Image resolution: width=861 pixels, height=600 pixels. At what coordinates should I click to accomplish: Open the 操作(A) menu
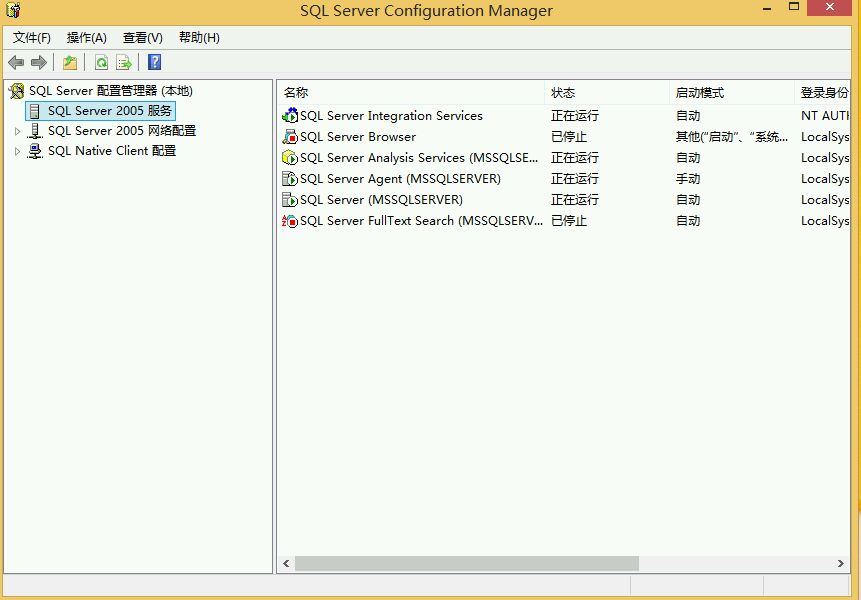87,38
